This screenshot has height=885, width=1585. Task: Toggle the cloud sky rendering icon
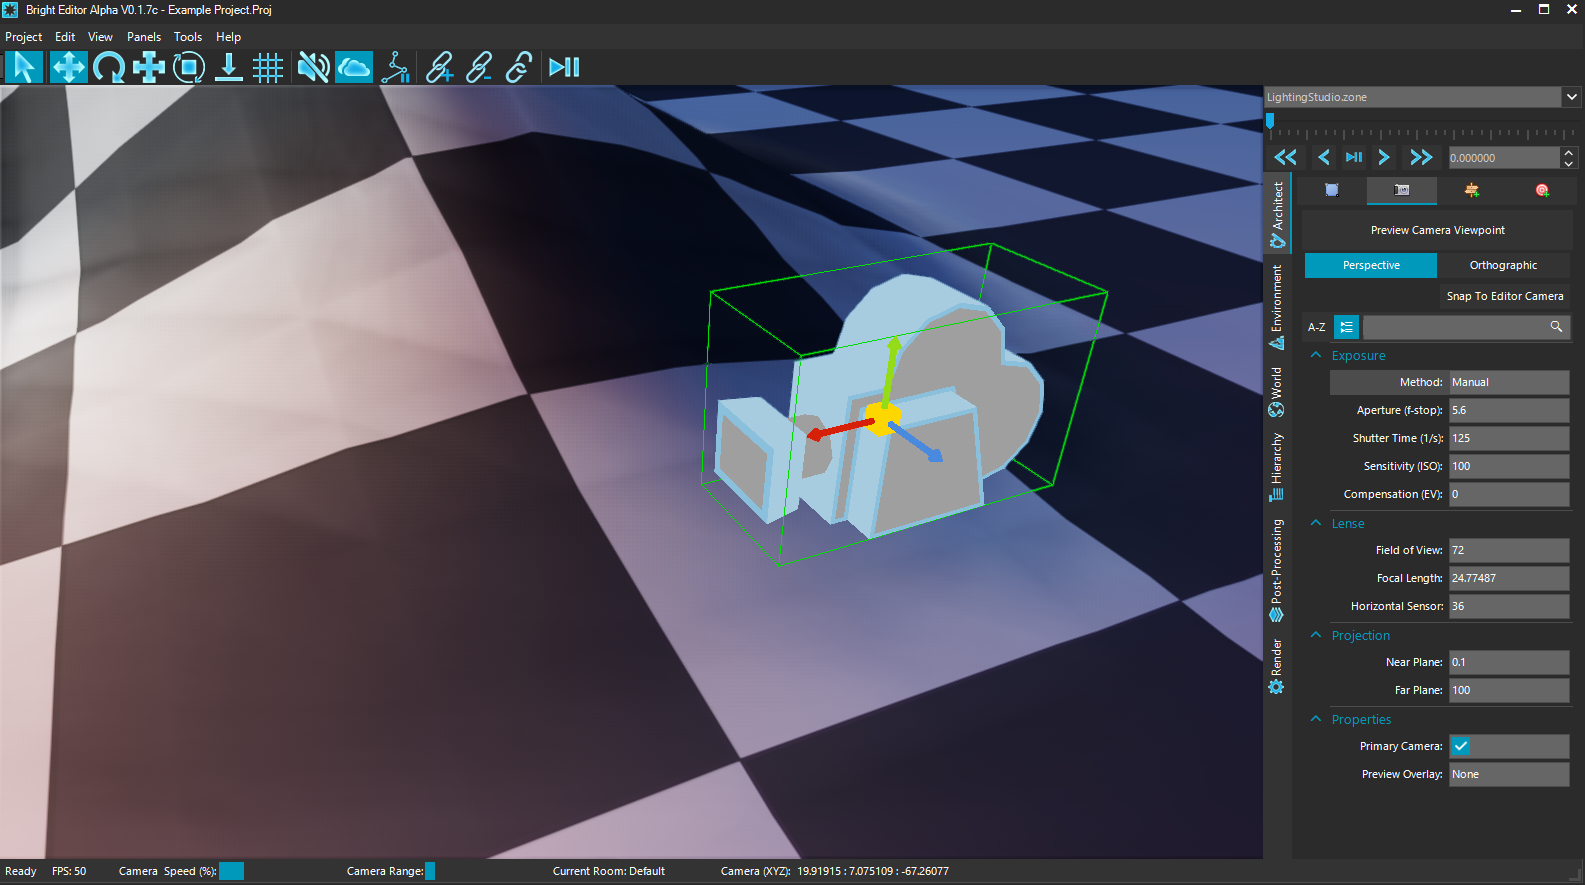354,67
